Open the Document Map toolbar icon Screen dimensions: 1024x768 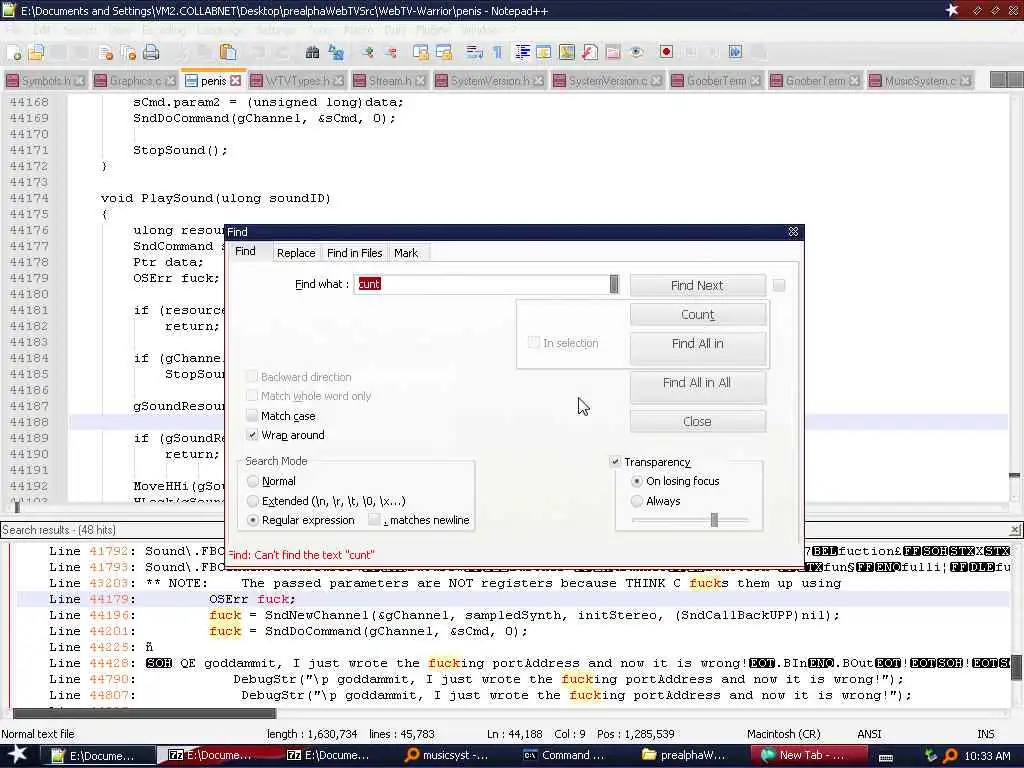pos(567,53)
